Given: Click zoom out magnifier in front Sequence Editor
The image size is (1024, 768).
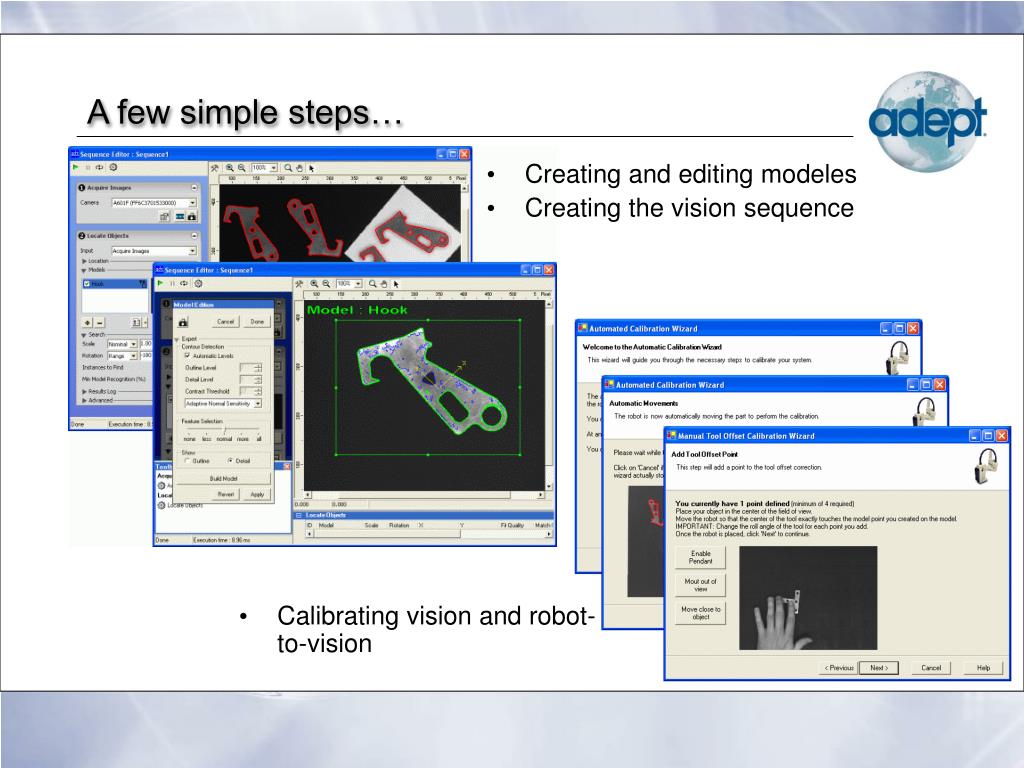Looking at the screenshot, I should click(x=326, y=283).
